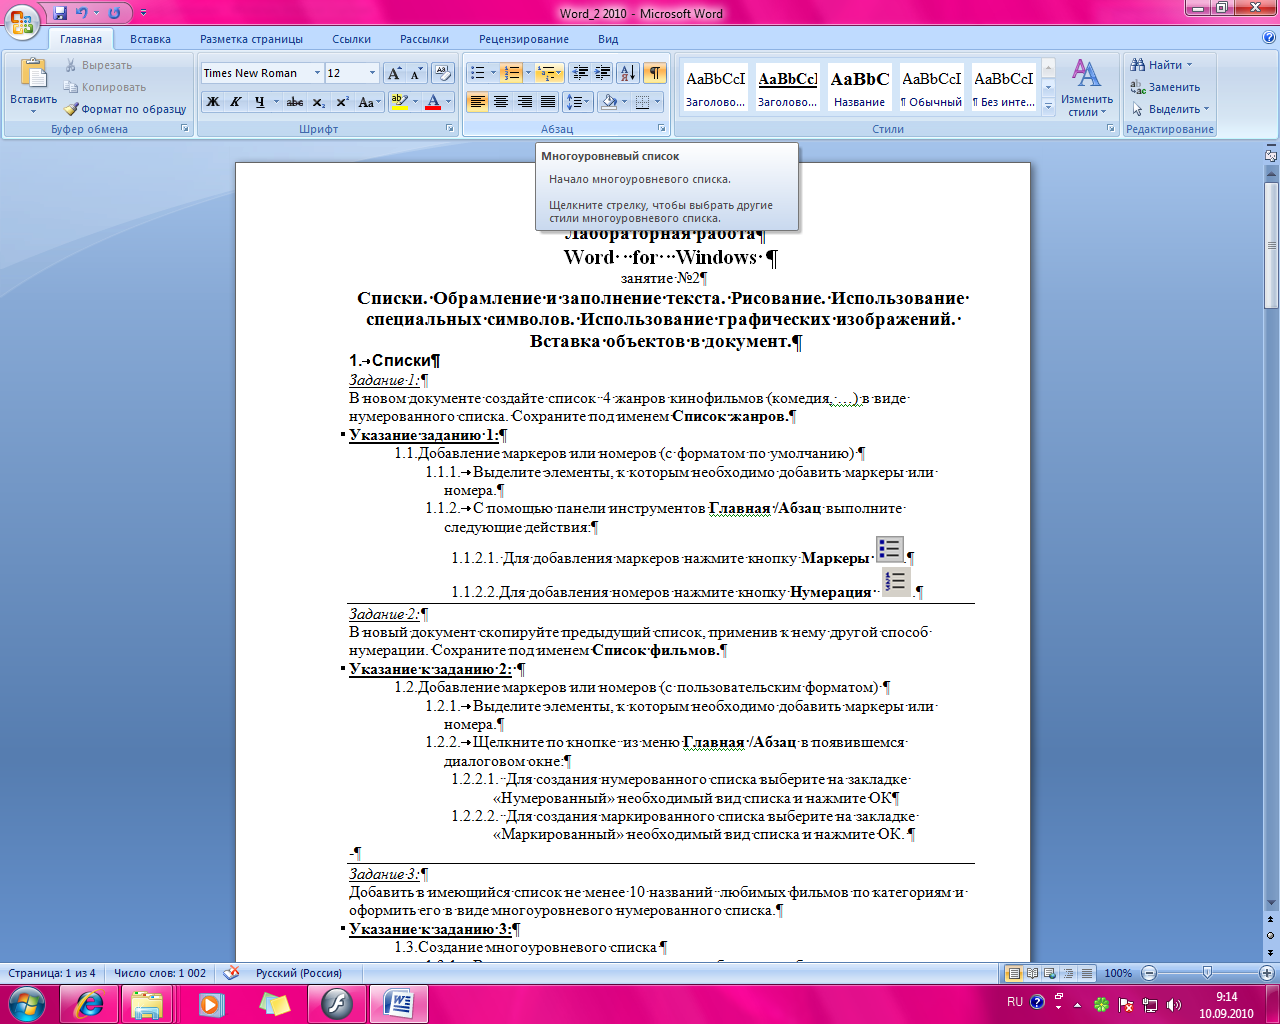Switch to Full Screen Reading view
Image resolution: width=1280 pixels, height=1024 pixels.
pos(1032,973)
